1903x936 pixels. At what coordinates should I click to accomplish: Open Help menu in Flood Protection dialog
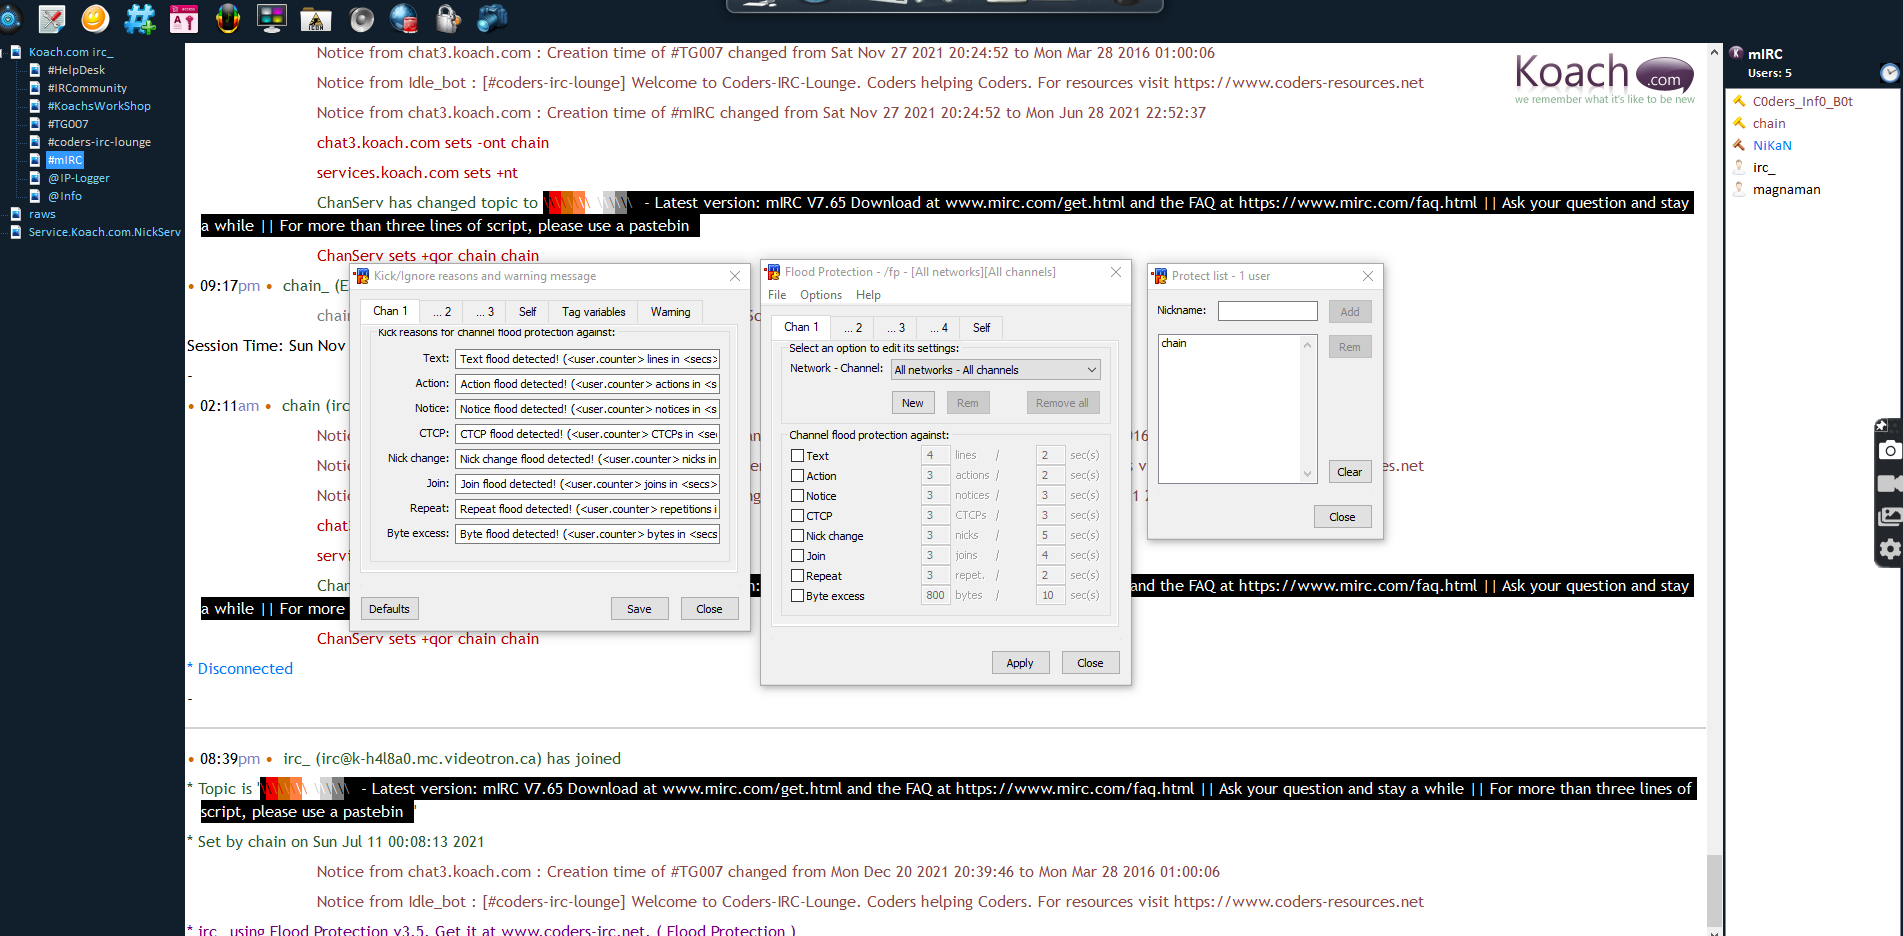868,295
